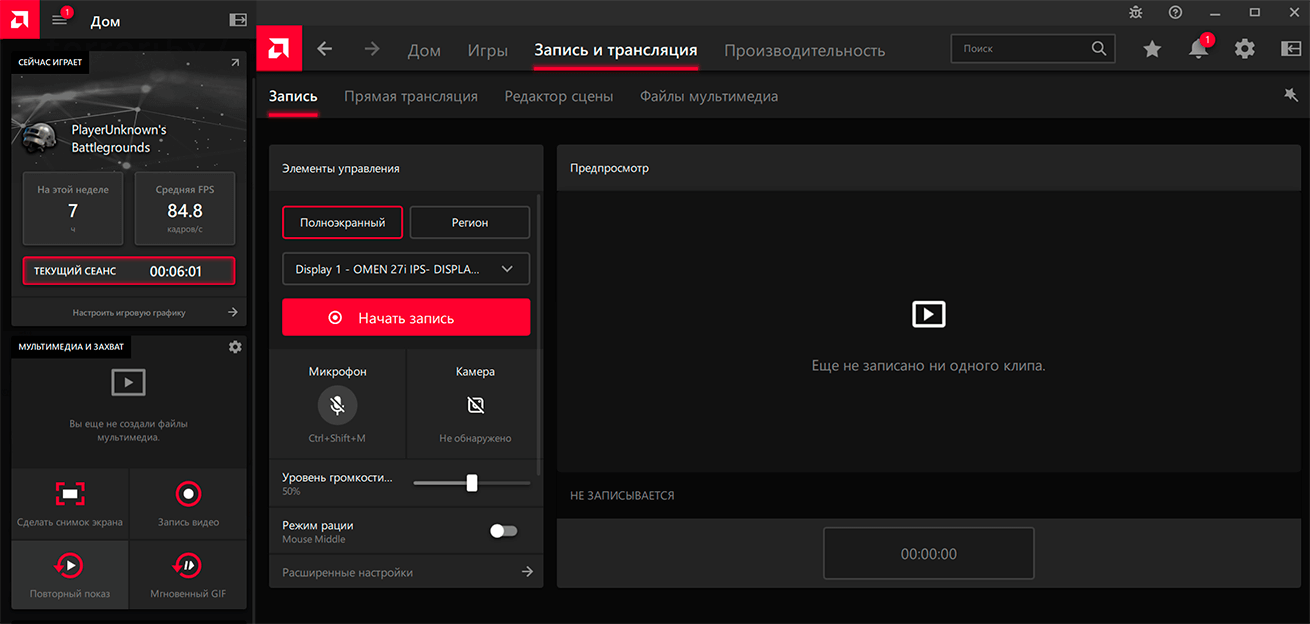Take a screenshot with Сделать снимок экрана
The height and width of the screenshot is (624, 1310).
coord(70,493)
